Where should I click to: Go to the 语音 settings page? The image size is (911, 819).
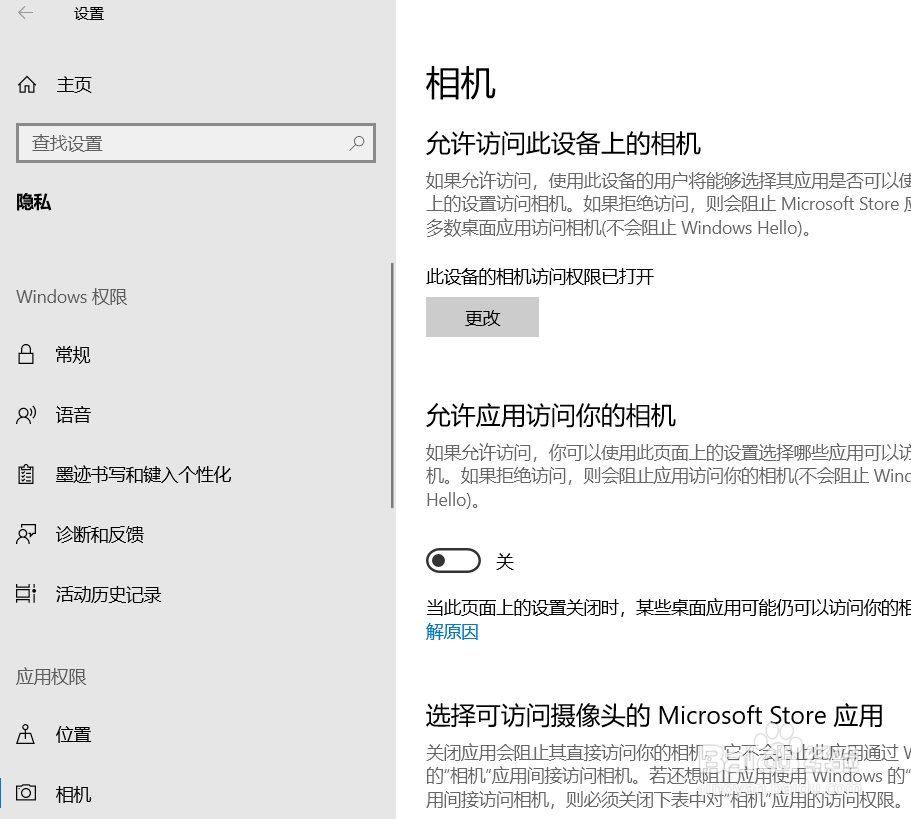tap(73, 414)
